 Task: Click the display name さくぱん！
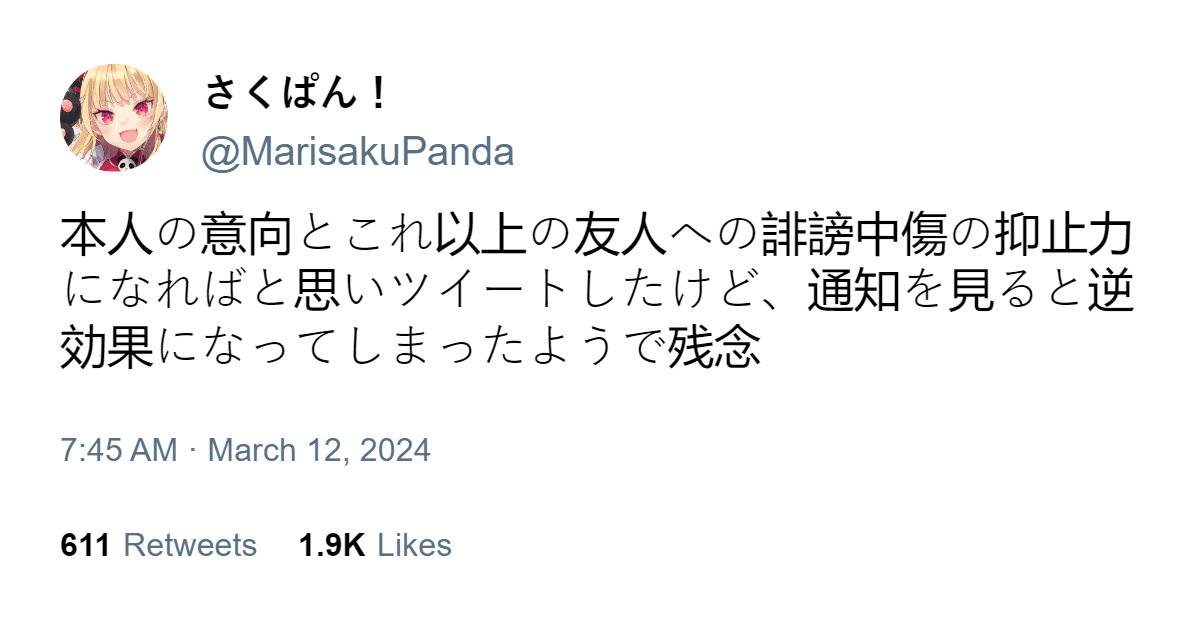tap(297, 94)
